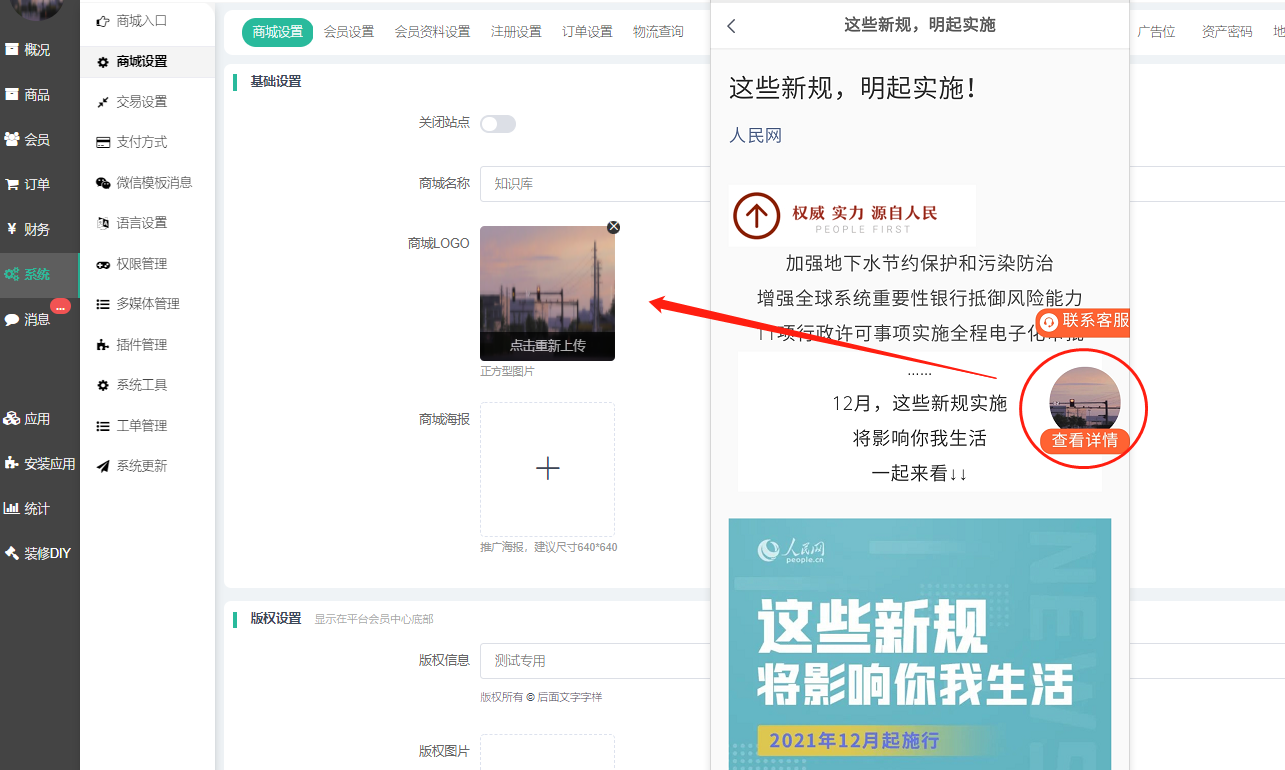
Task: Click the 查看详情 button in preview
Action: (x=1084, y=440)
